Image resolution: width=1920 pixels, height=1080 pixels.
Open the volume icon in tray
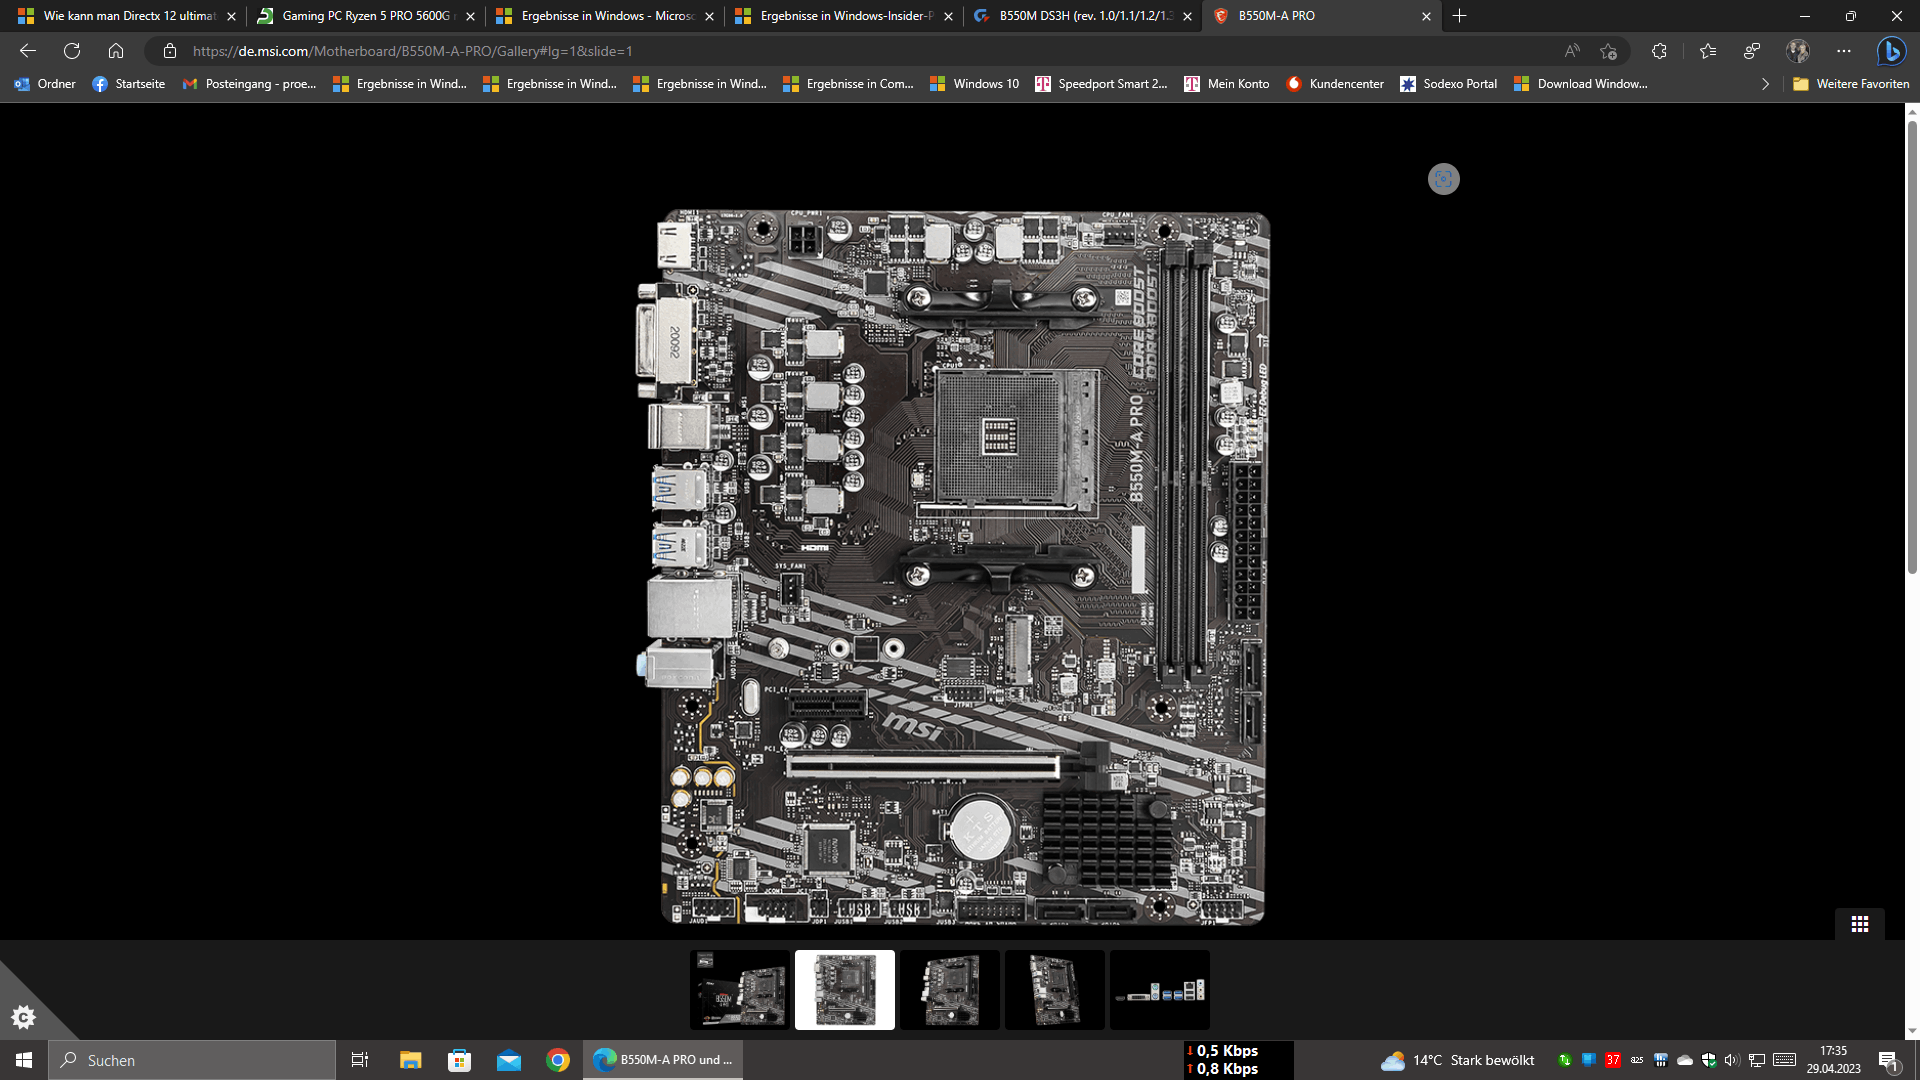coord(1732,1060)
